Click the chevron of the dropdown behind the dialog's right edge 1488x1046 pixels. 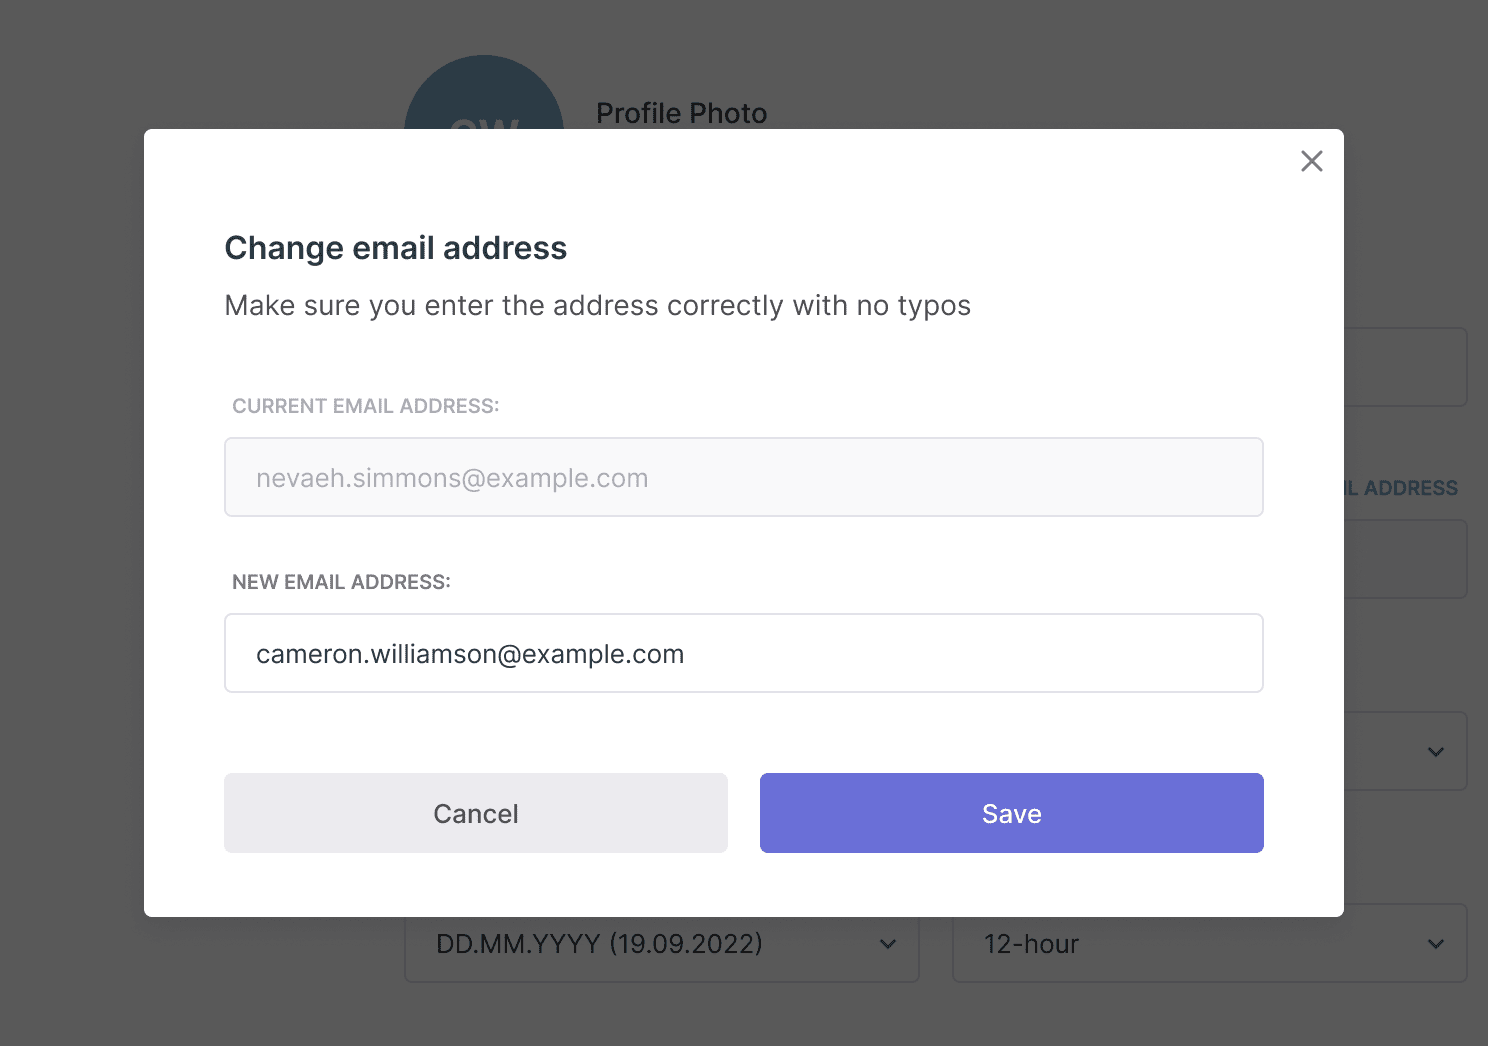1435,752
